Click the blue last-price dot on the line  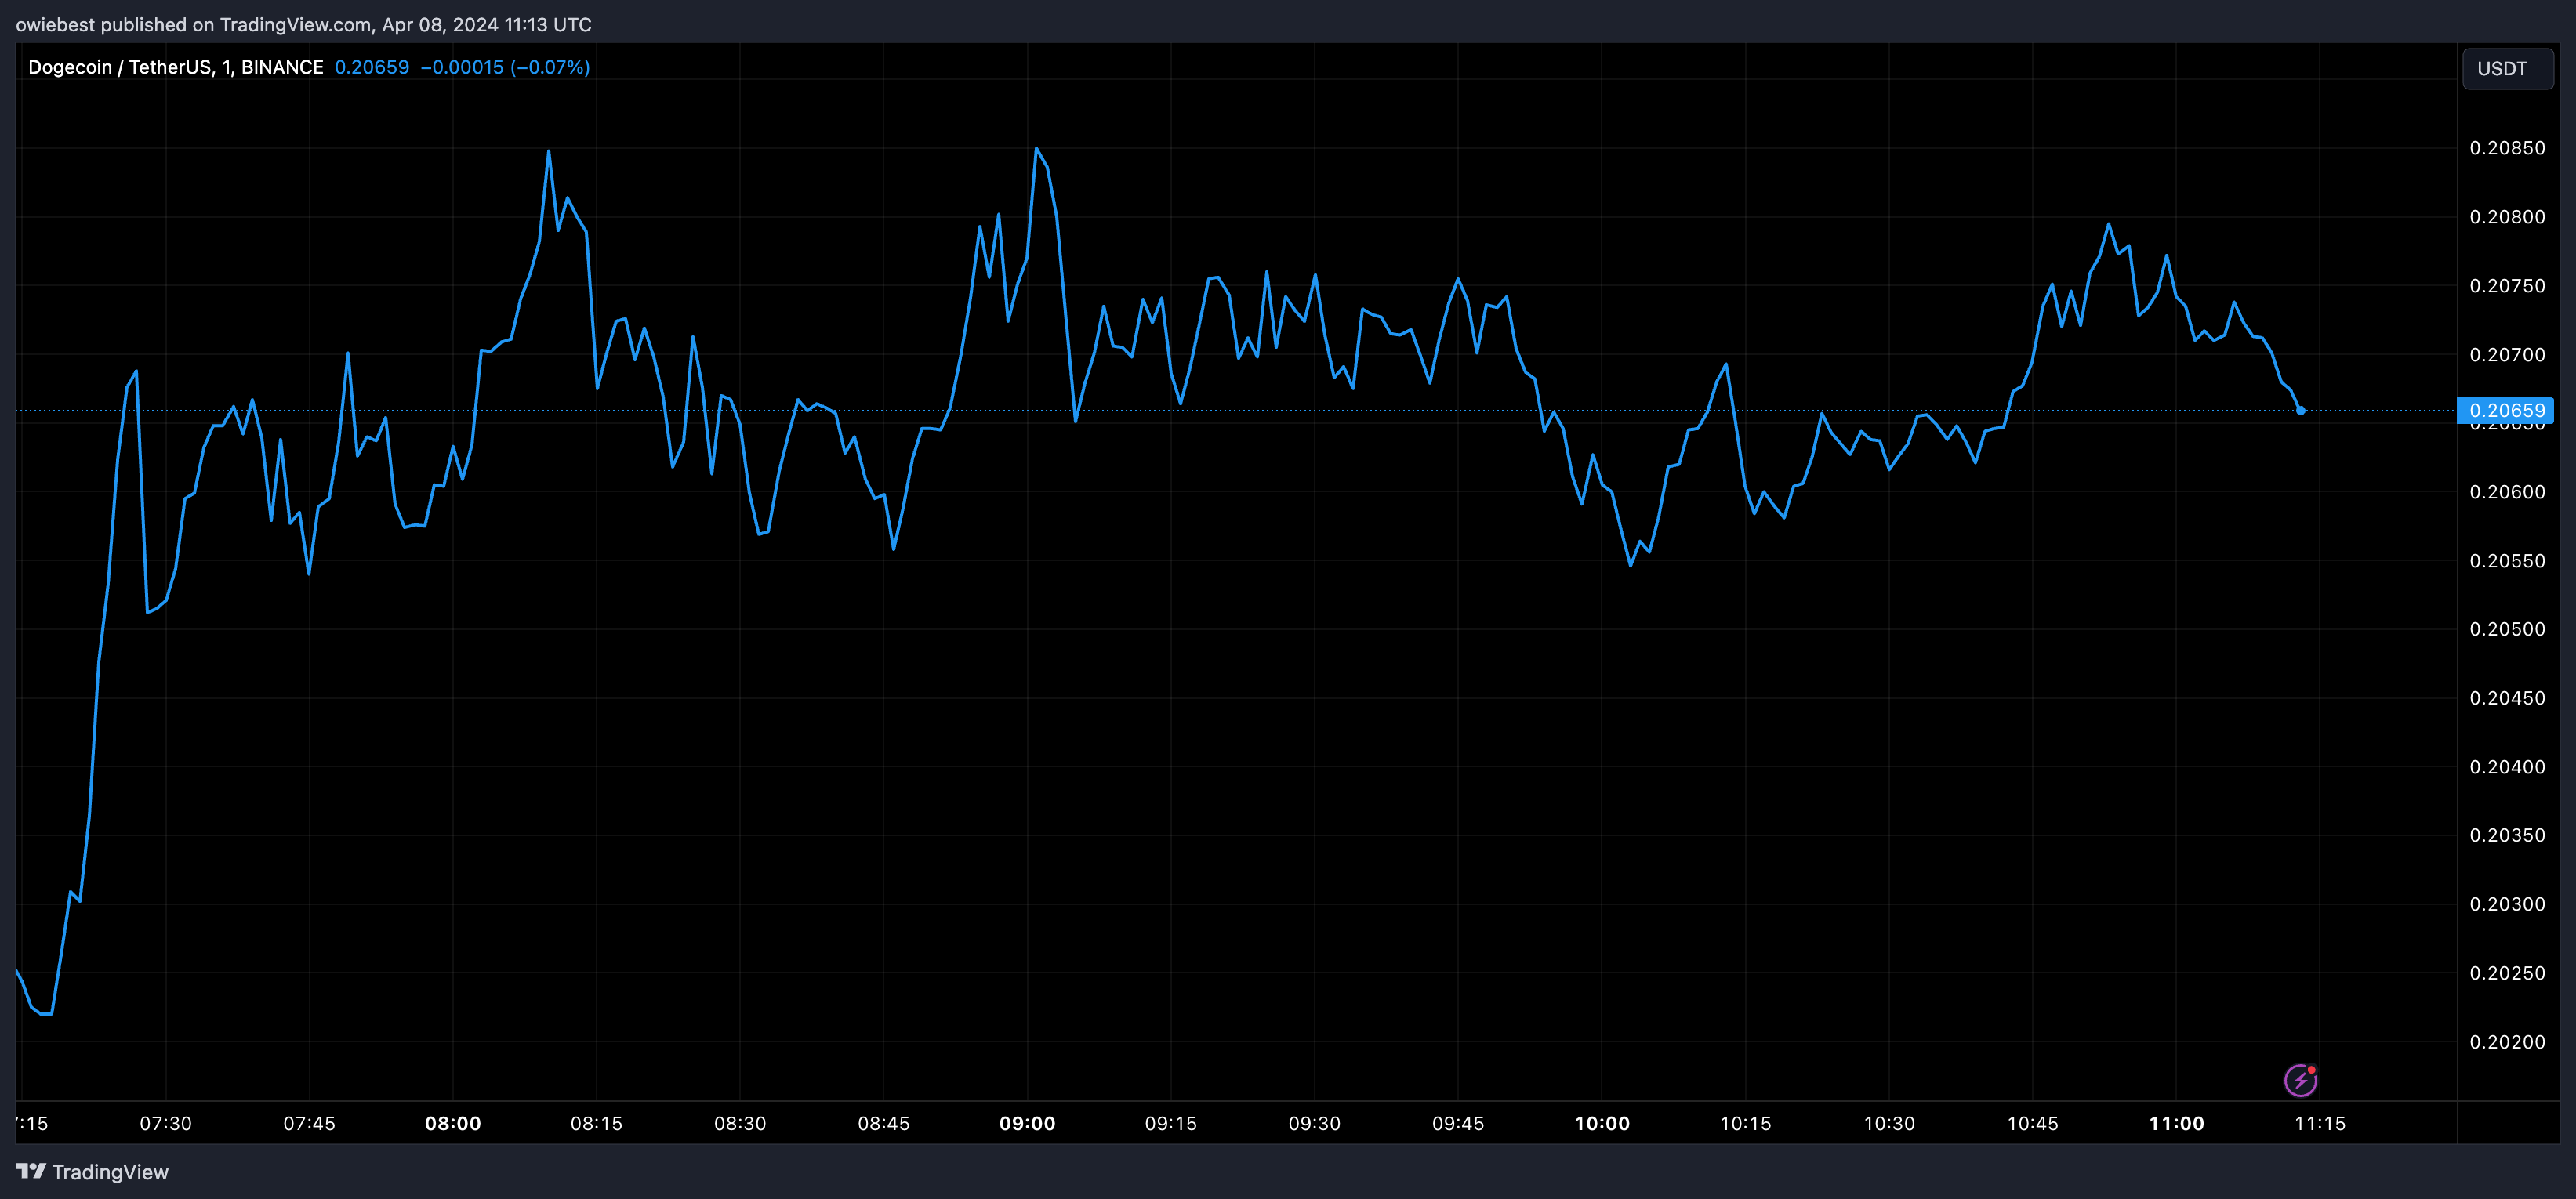tap(2300, 411)
